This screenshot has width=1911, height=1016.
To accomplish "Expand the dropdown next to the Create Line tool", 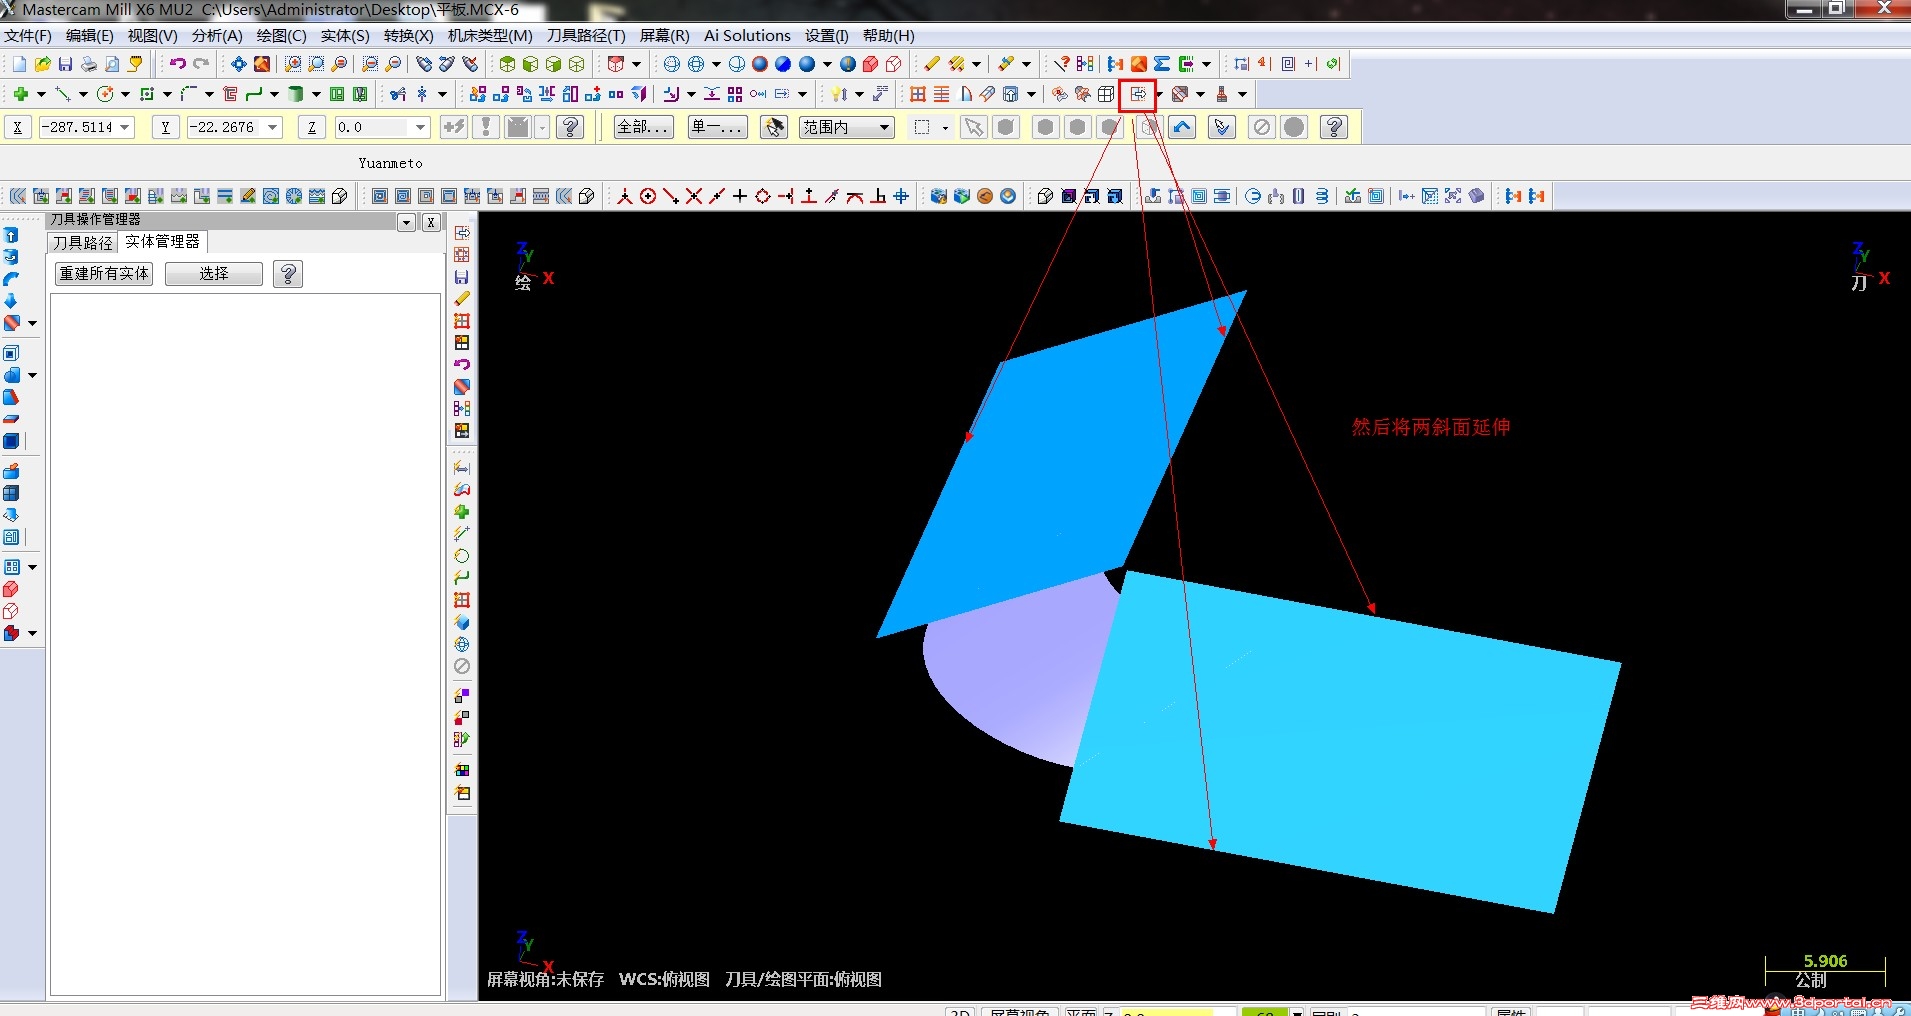I will pyautogui.click(x=83, y=94).
